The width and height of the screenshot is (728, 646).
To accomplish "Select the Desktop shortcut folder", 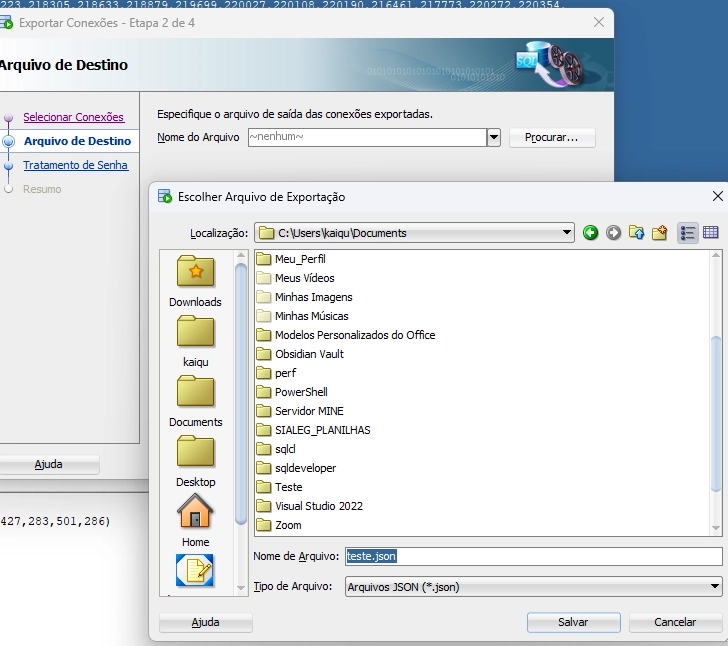I will click(x=195, y=462).
